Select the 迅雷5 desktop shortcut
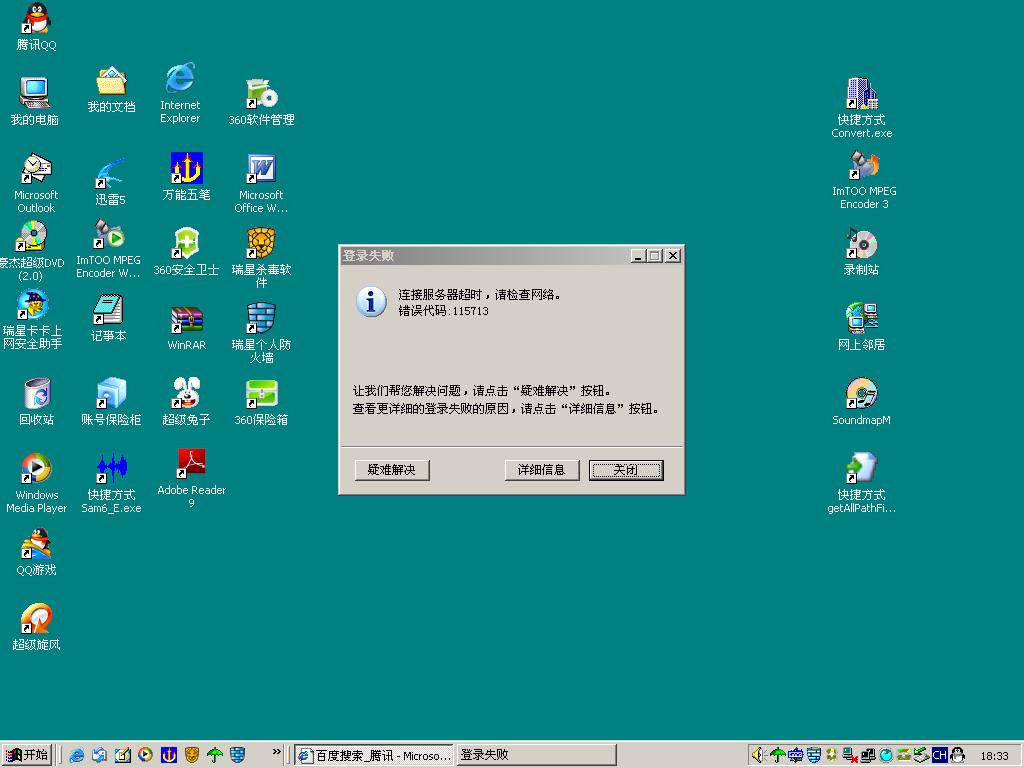This screenshot has height=768, width=1024. [x=110, y=182]
